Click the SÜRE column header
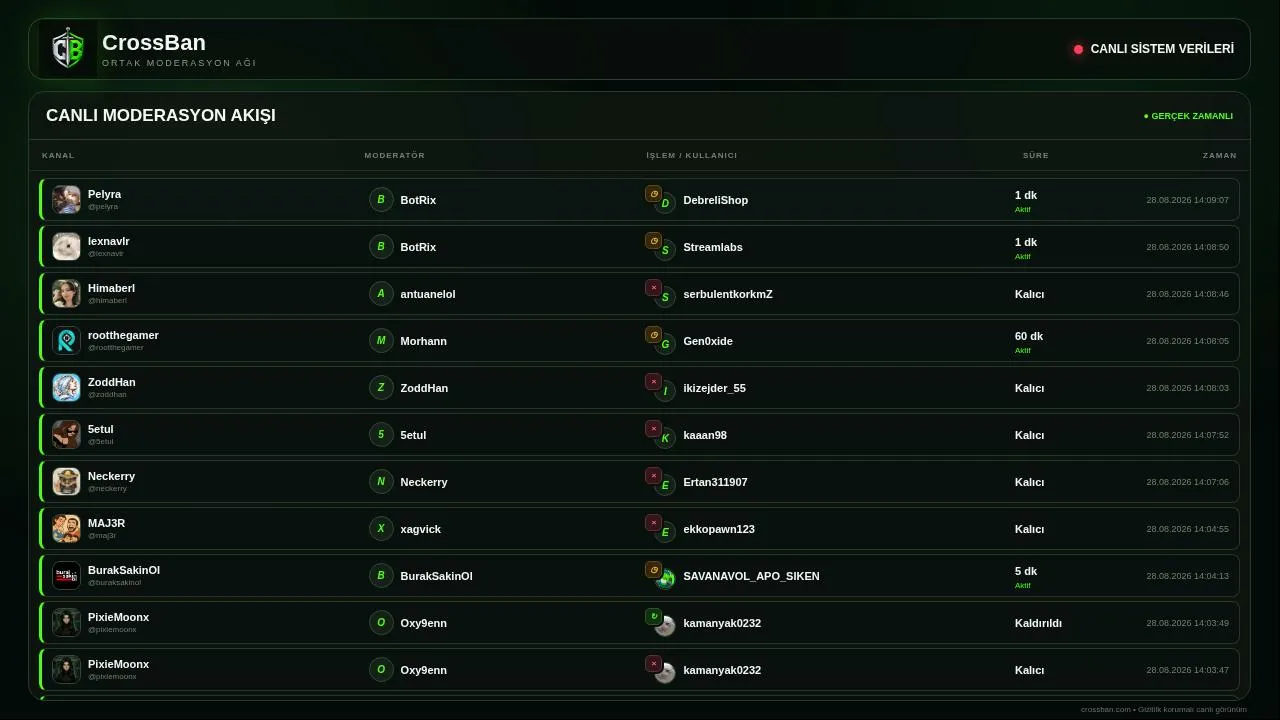 1035,155
